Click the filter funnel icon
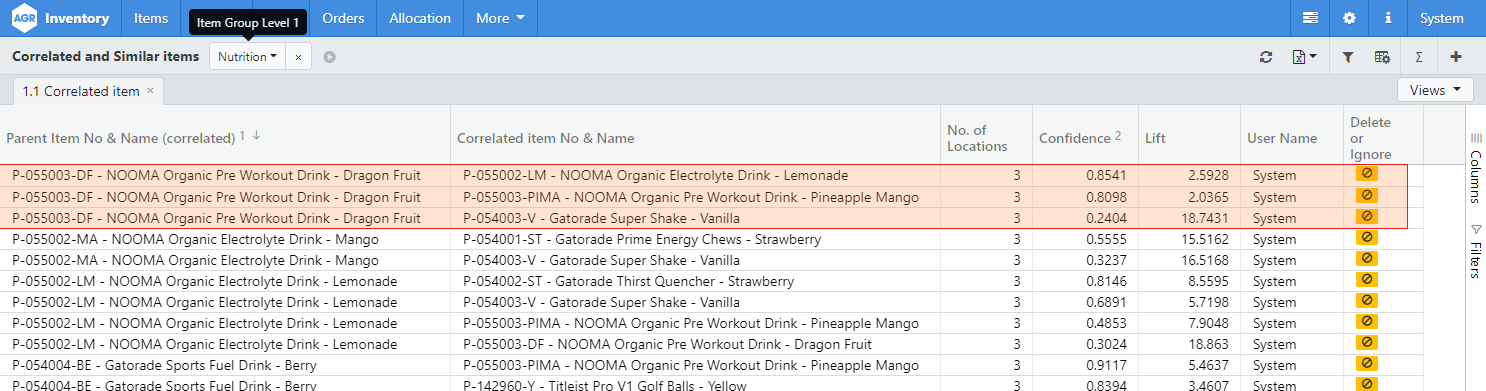Screen dimensions: 1486x391 (x=1347, y=57)
